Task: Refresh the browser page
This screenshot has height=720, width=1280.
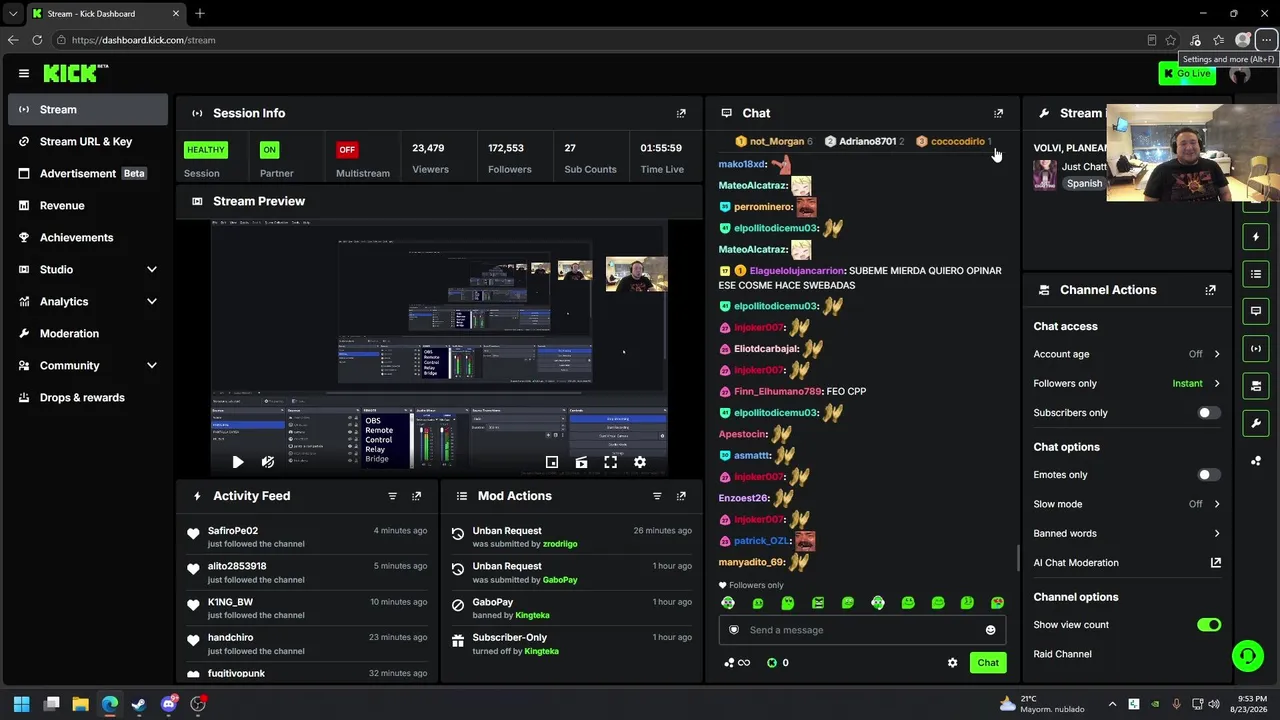Action: (x=37, y=40)
